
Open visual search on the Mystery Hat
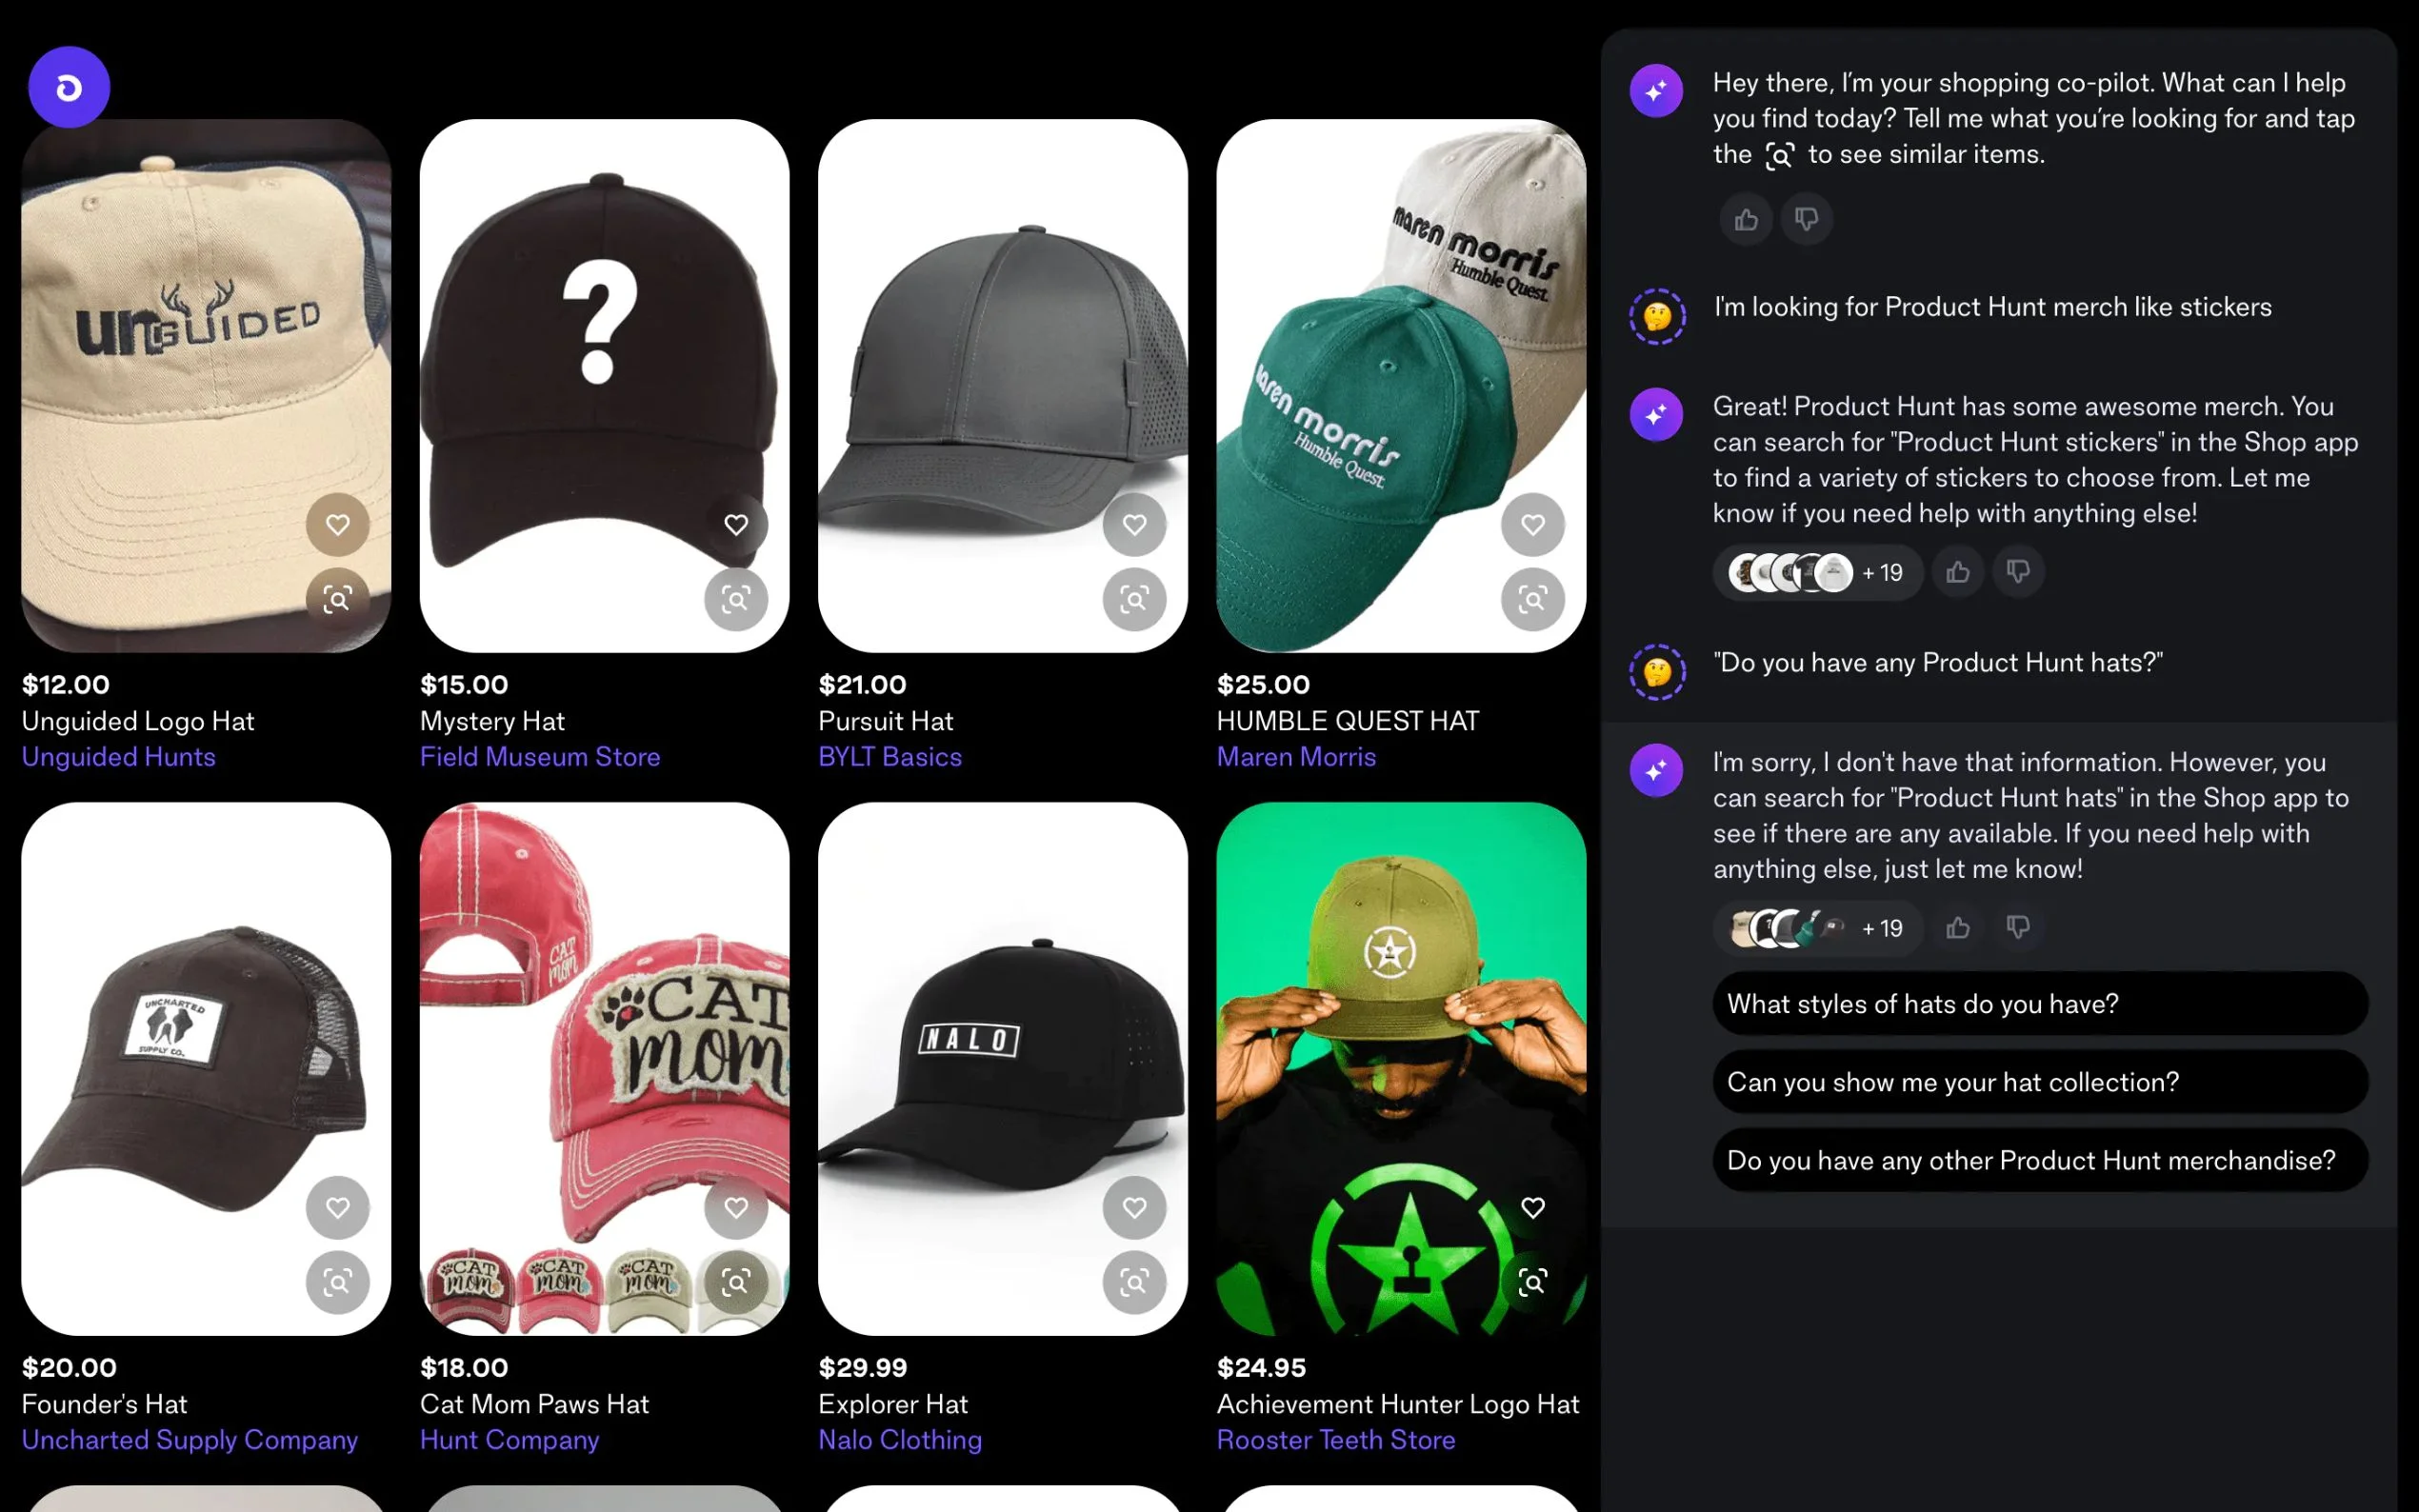pyautogui.click(x=737, y=598)
